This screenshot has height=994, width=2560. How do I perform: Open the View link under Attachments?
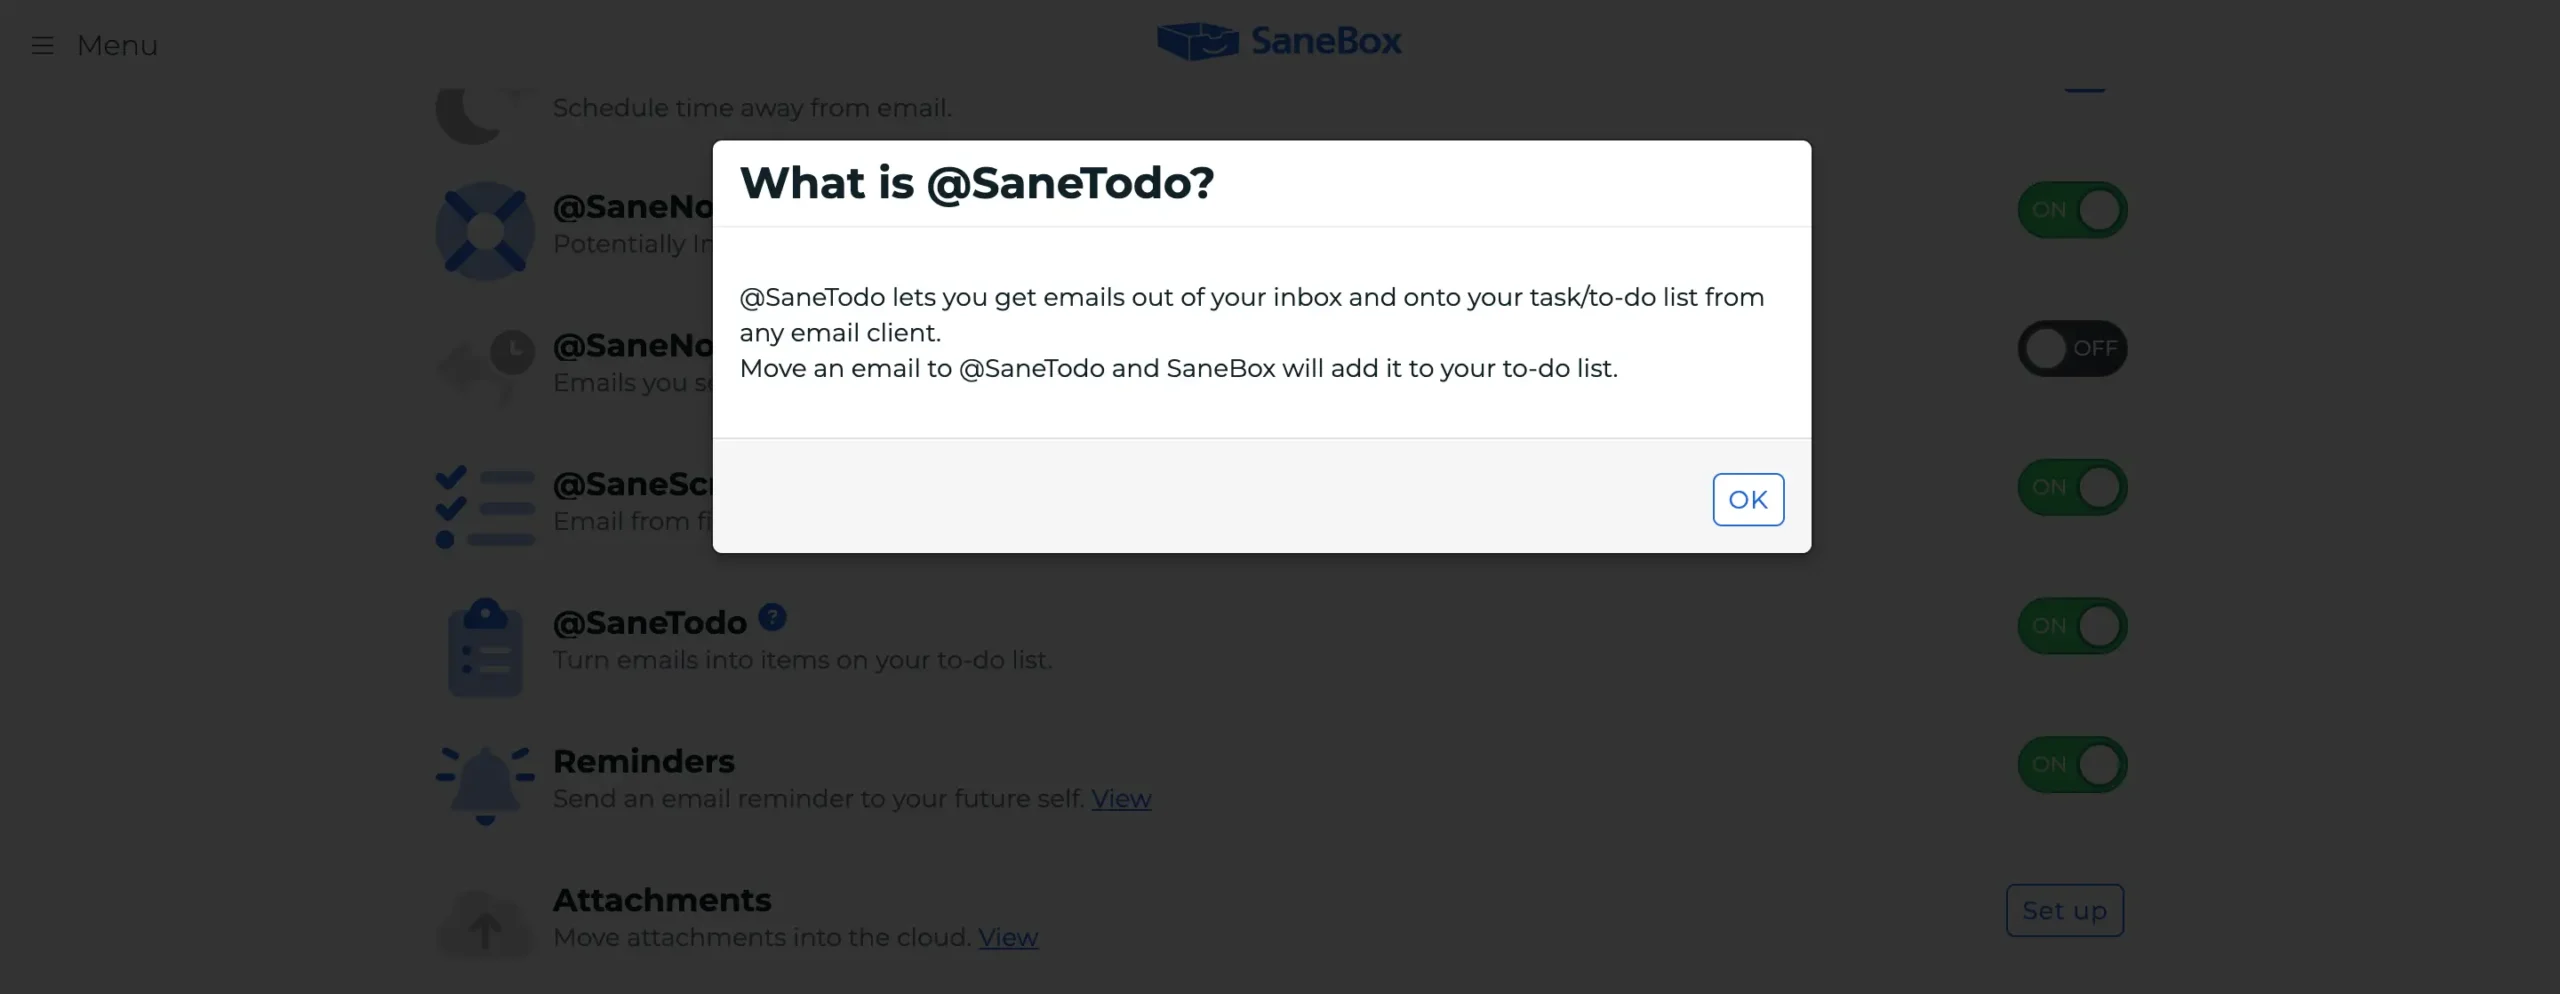click(x=1008, y=938)
